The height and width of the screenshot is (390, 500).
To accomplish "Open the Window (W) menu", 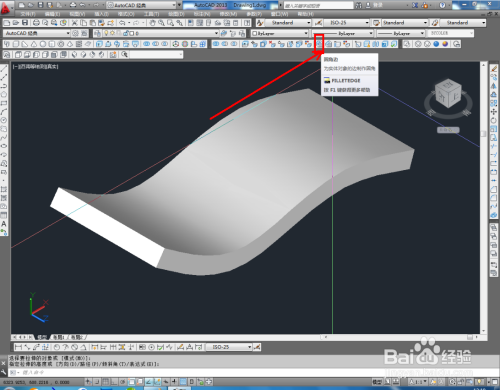I will click(x=279, y=14).
